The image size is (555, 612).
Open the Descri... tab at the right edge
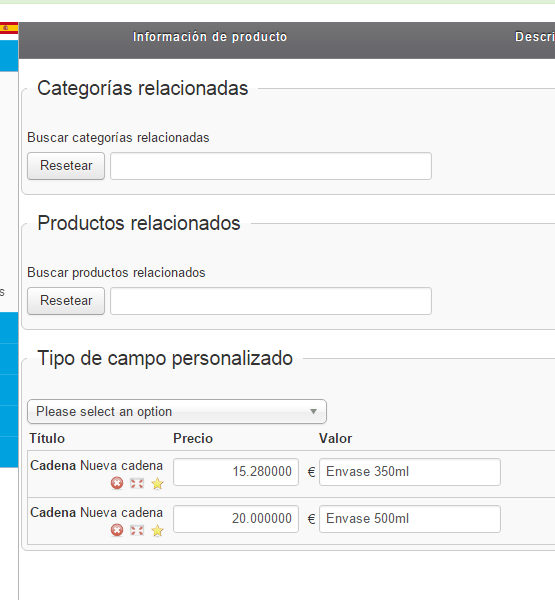coord(535,37)
